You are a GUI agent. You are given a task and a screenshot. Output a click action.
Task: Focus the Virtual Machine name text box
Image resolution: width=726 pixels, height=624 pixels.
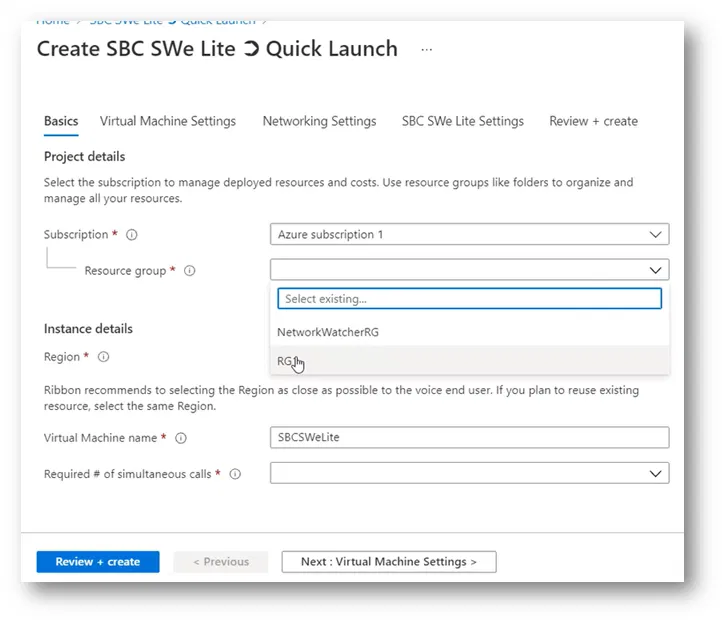pyautogui.click(x=469, y=438)
